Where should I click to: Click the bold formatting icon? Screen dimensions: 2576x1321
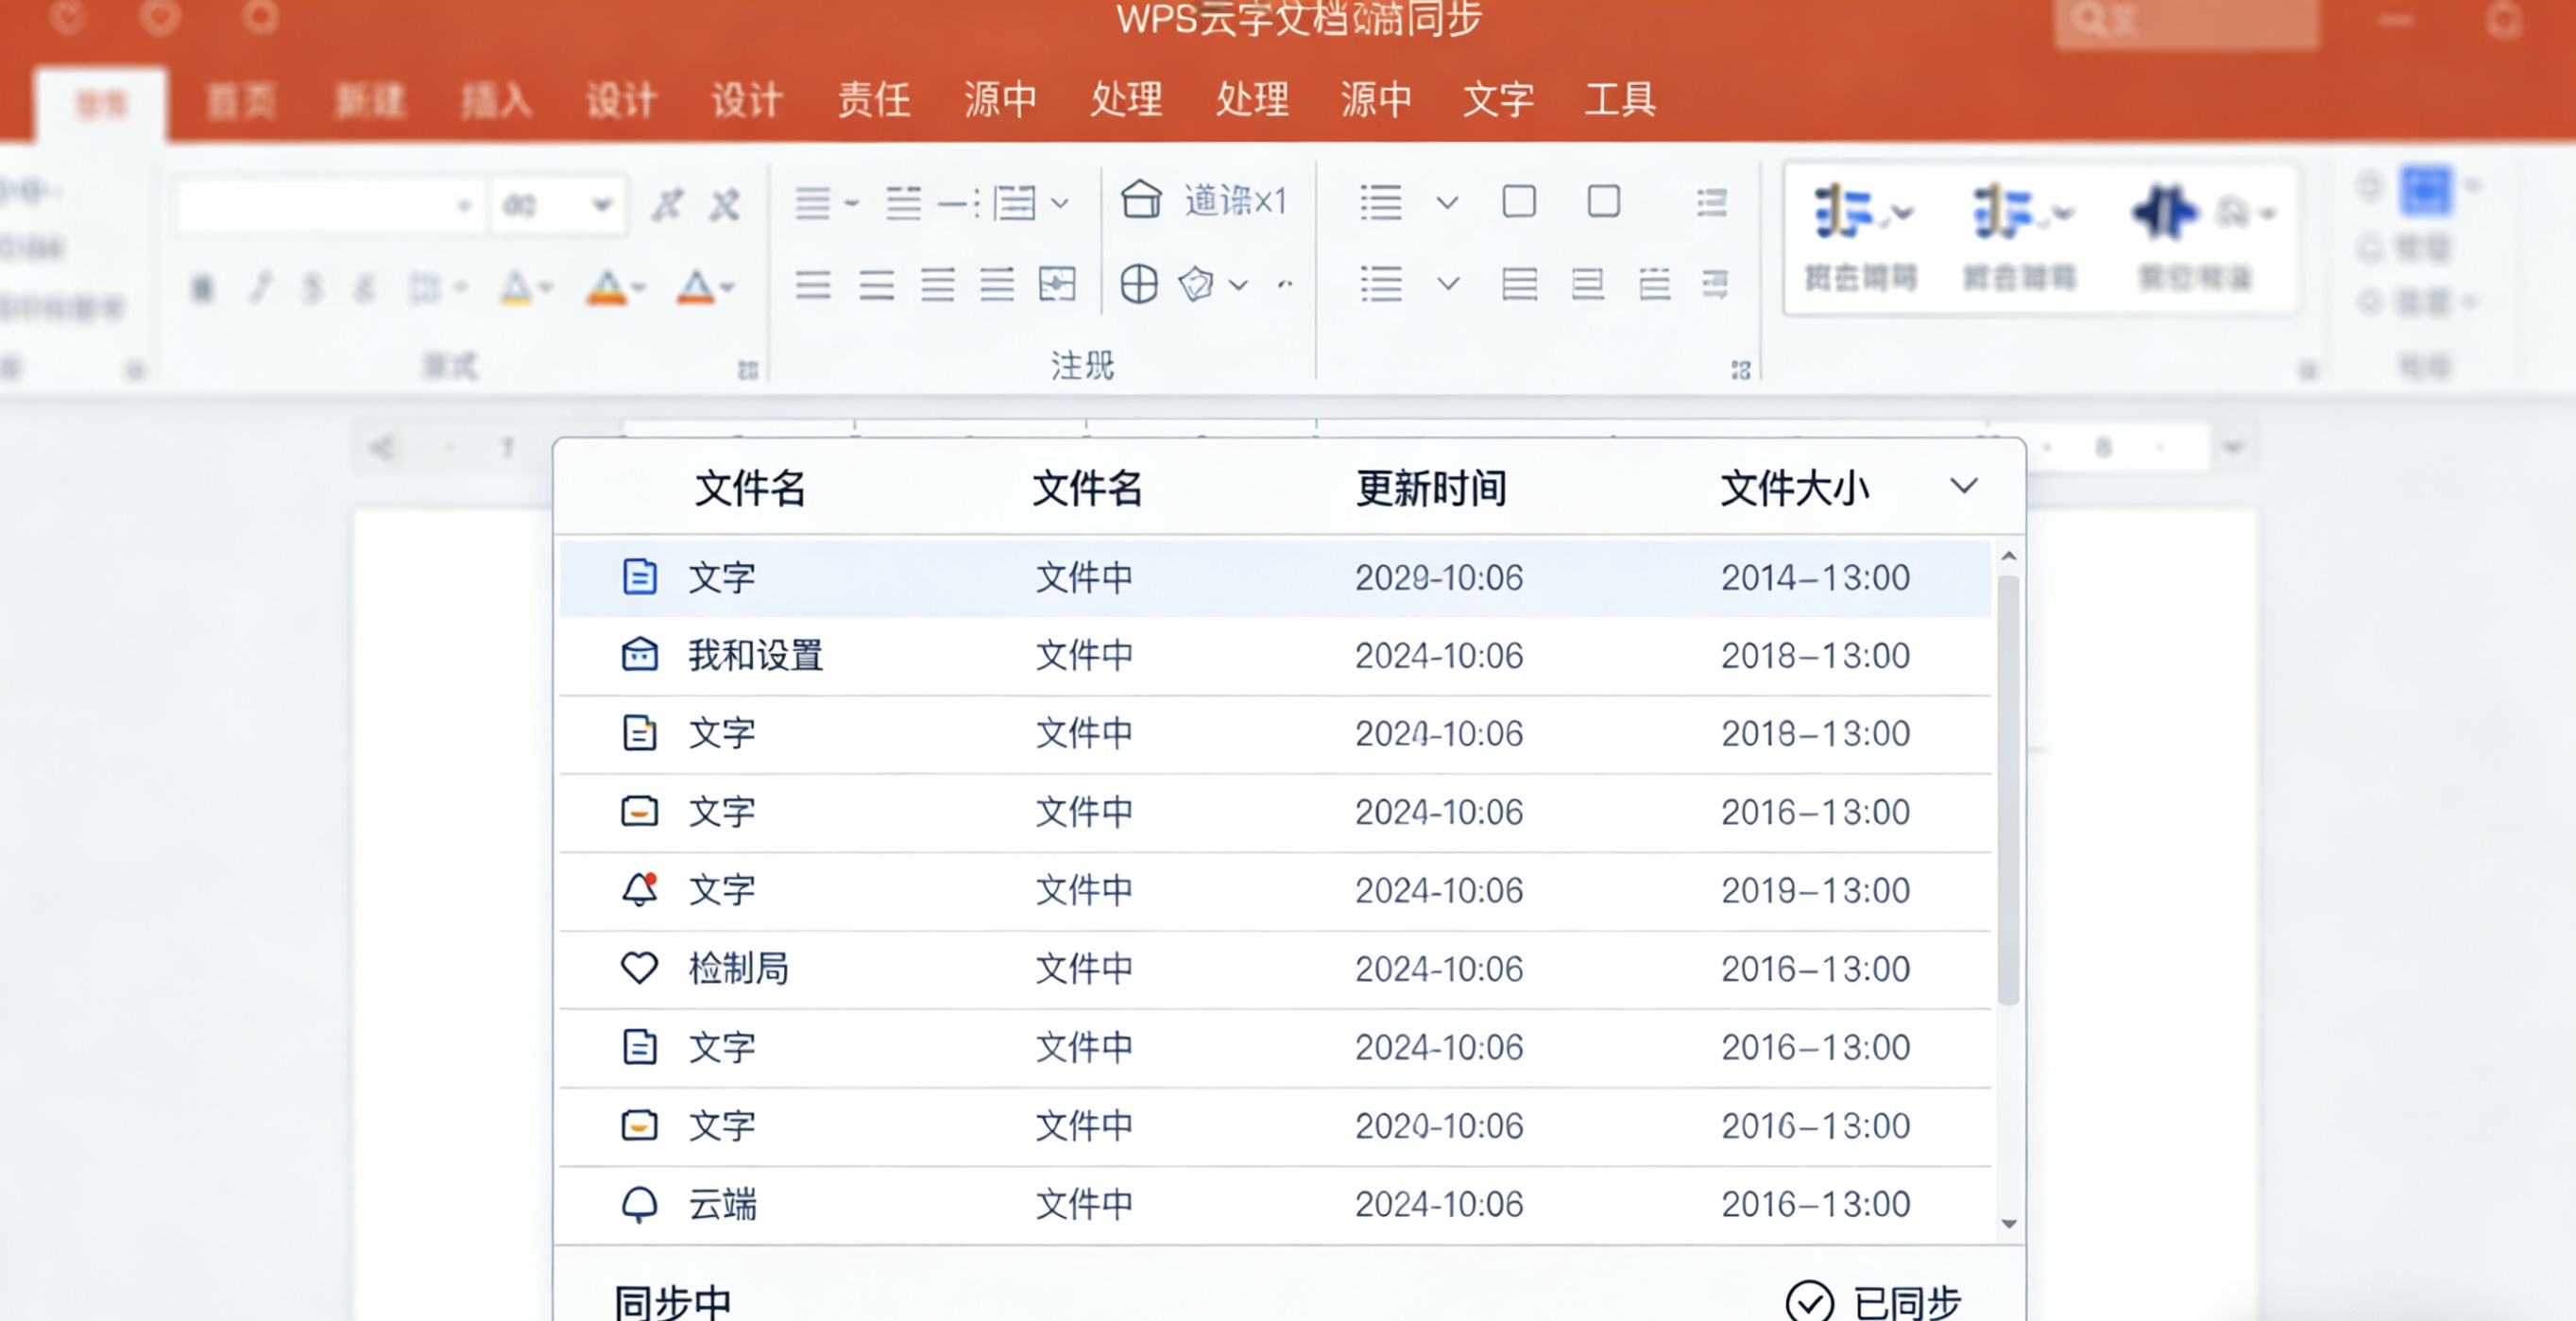(203, 288)
